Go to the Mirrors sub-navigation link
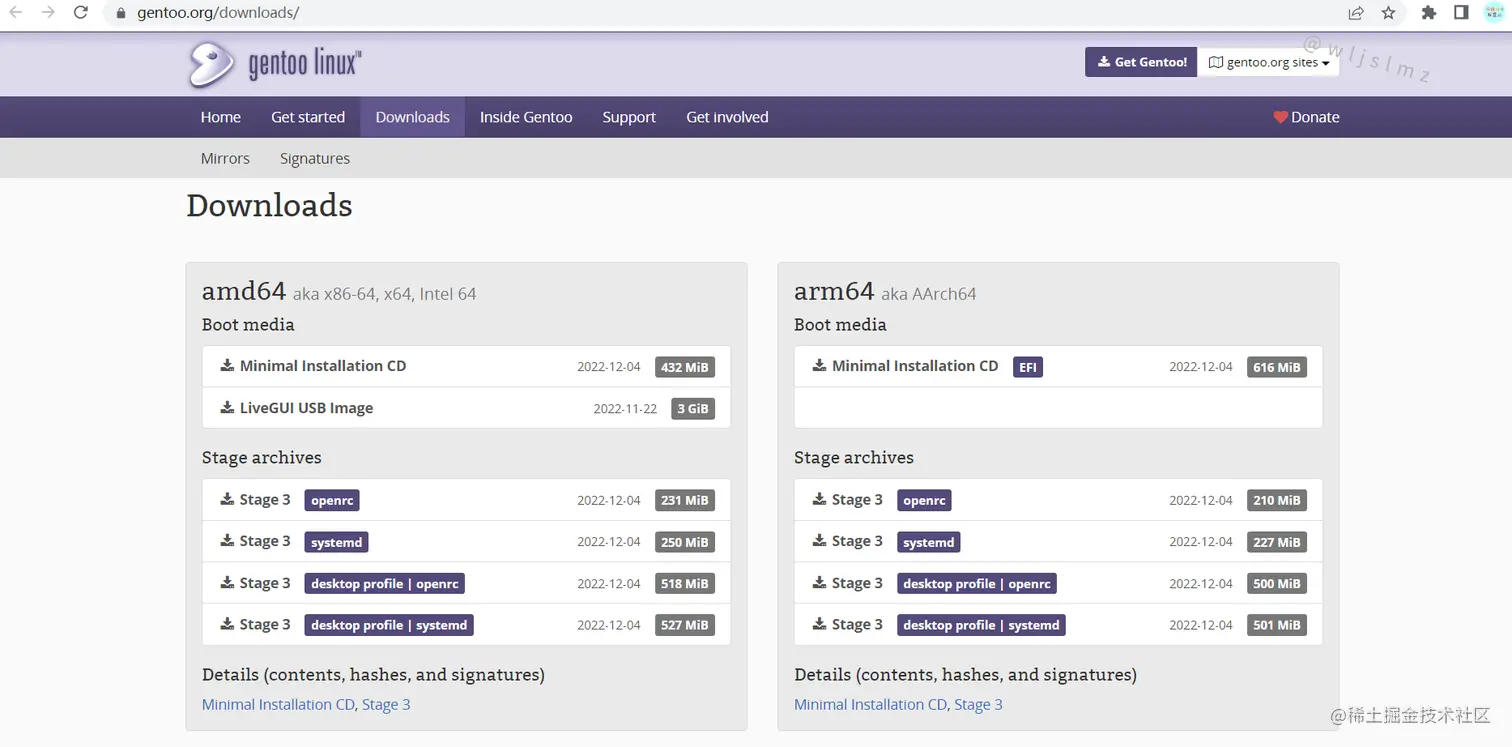This screenshot has width=1512, height=747. point(225,158)
